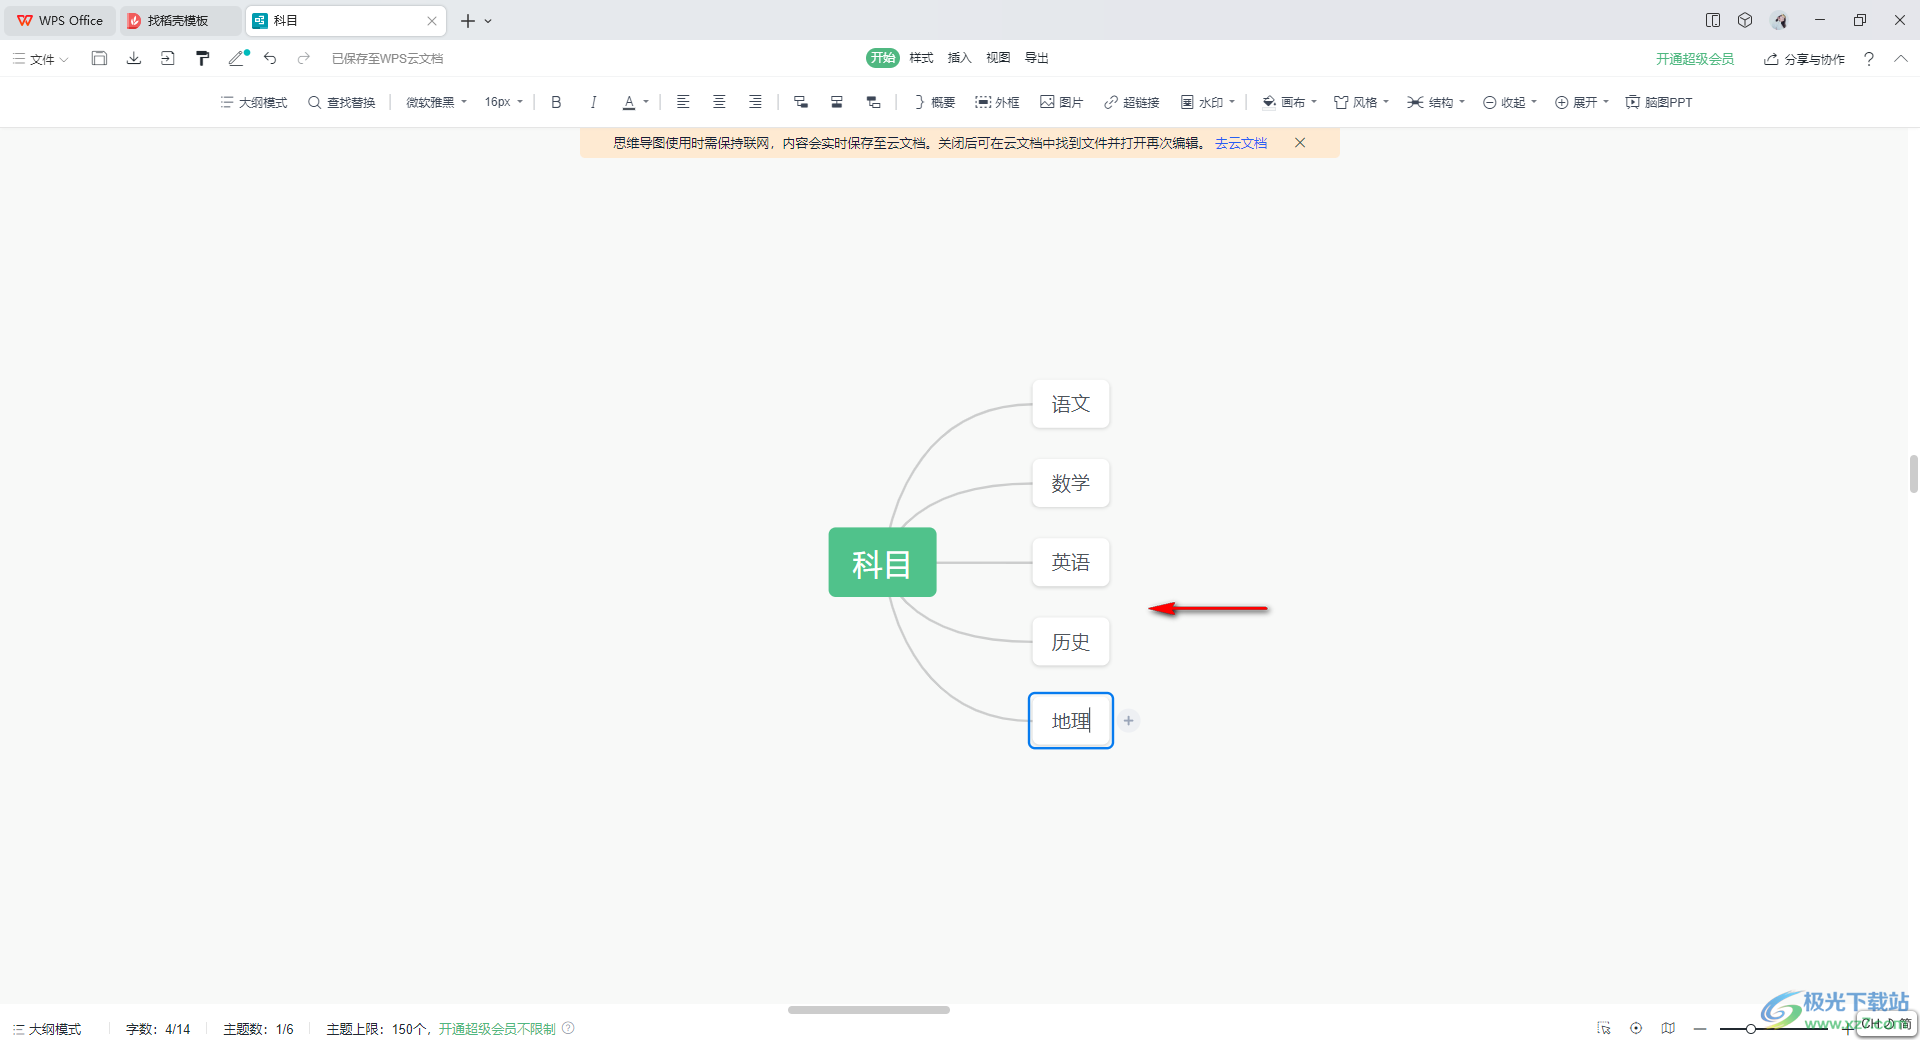This screenshot has width=1920, height=1040.
Task: Open the watermark (水印) dropdown
Action: 1208,102
